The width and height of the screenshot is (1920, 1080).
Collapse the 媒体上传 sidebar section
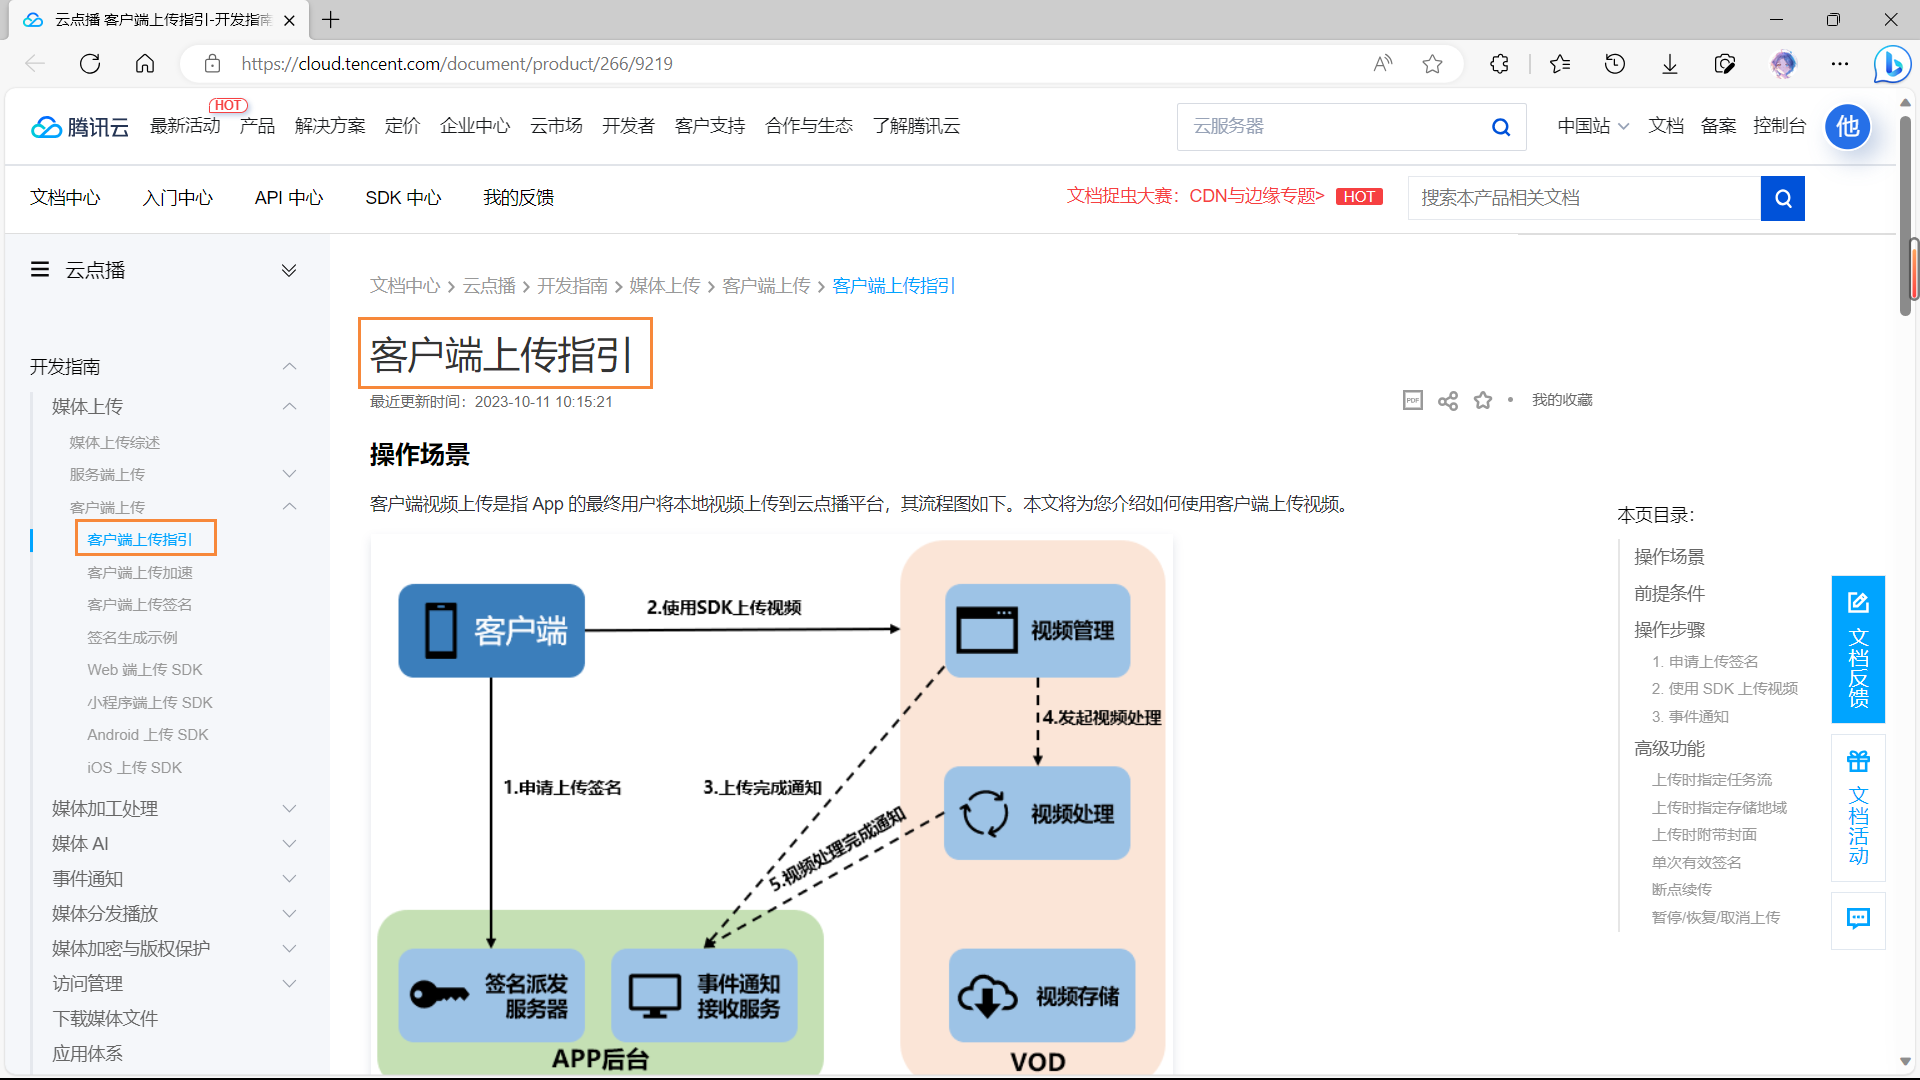coord(289,406)
